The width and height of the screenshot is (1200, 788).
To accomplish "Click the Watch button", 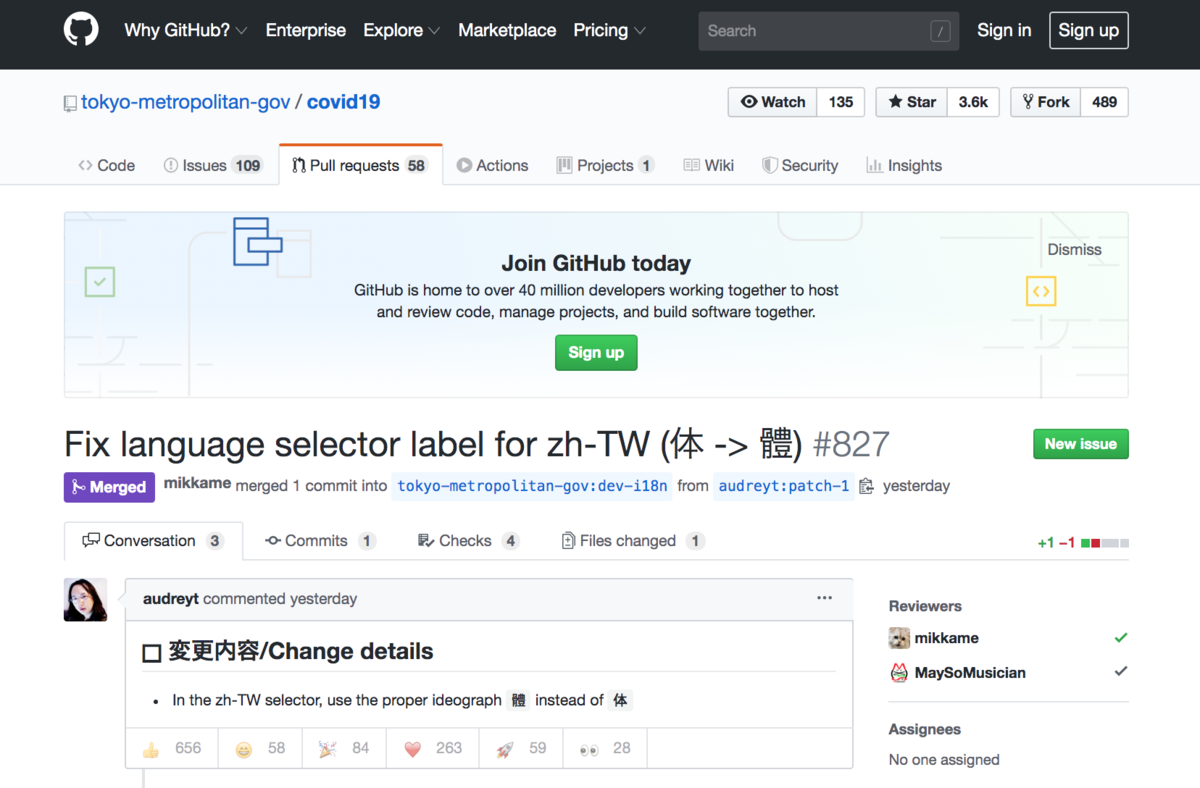I will (x=773, y=102).
